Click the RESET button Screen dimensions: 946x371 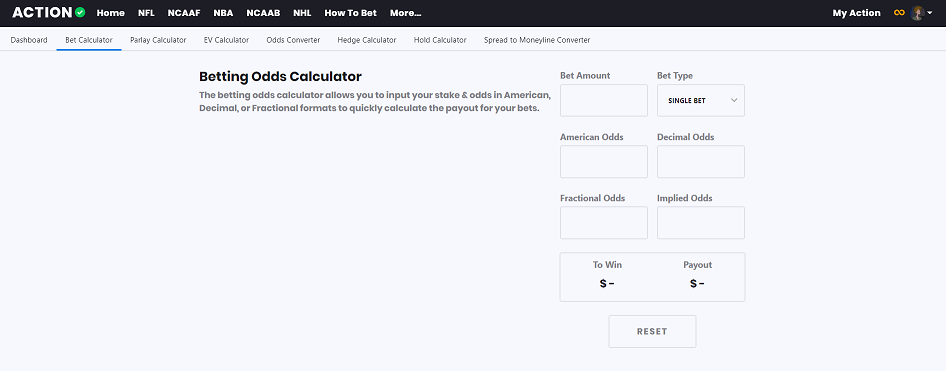pos(652,331)
